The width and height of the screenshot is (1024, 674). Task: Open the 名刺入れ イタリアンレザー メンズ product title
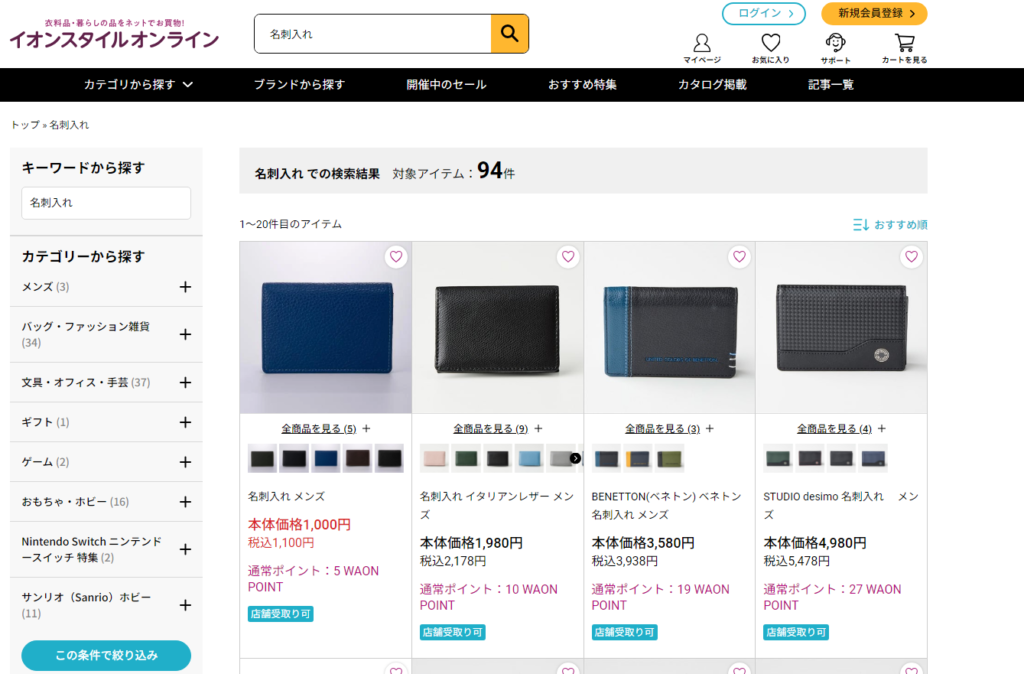click(497, 506)
